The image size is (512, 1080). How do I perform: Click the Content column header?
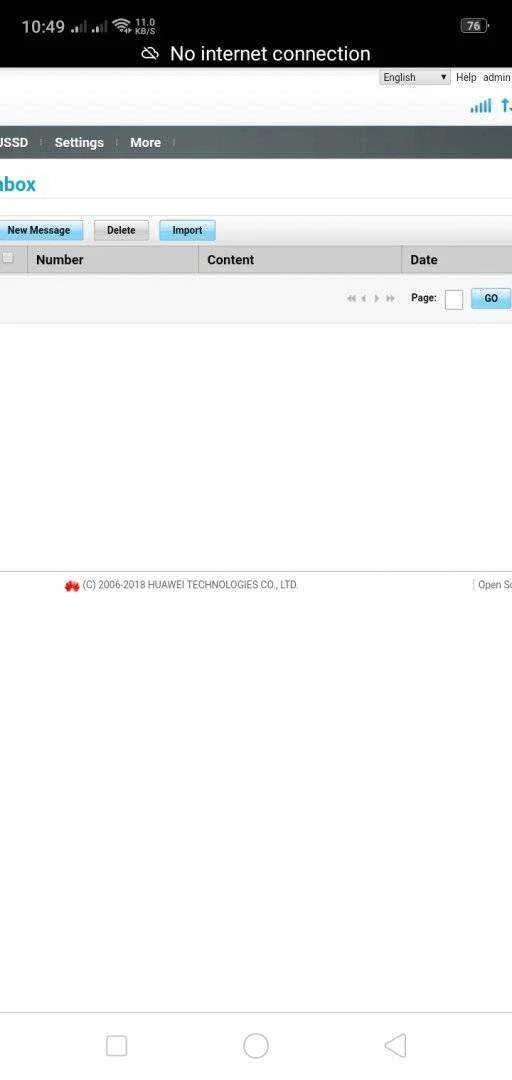pyautogui.click(x=300, y=260)
